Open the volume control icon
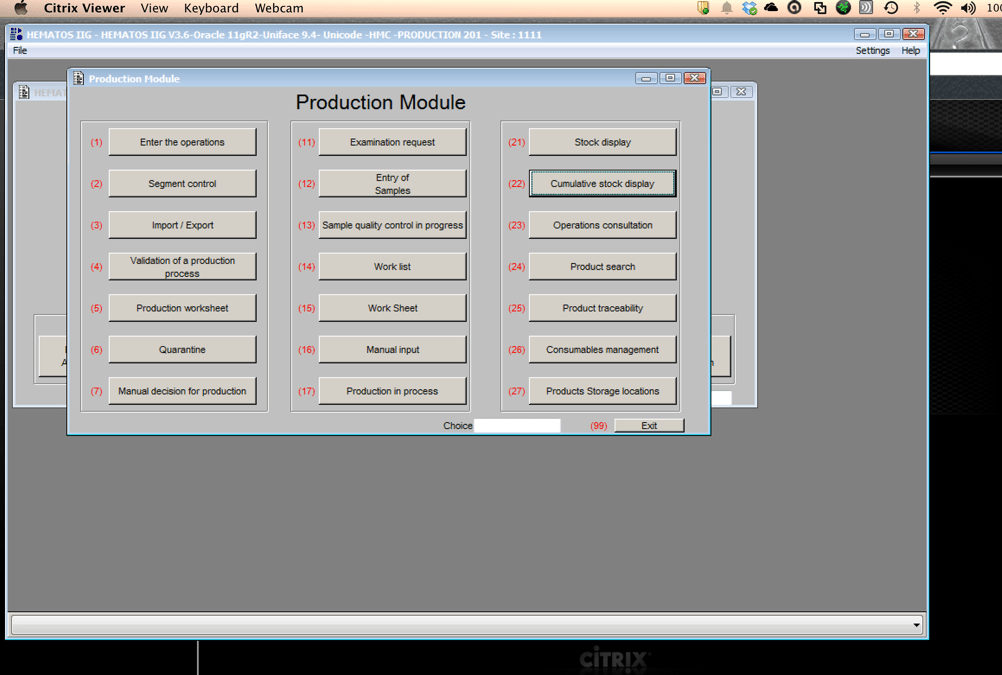1002x675 pixels. (967, 8)
